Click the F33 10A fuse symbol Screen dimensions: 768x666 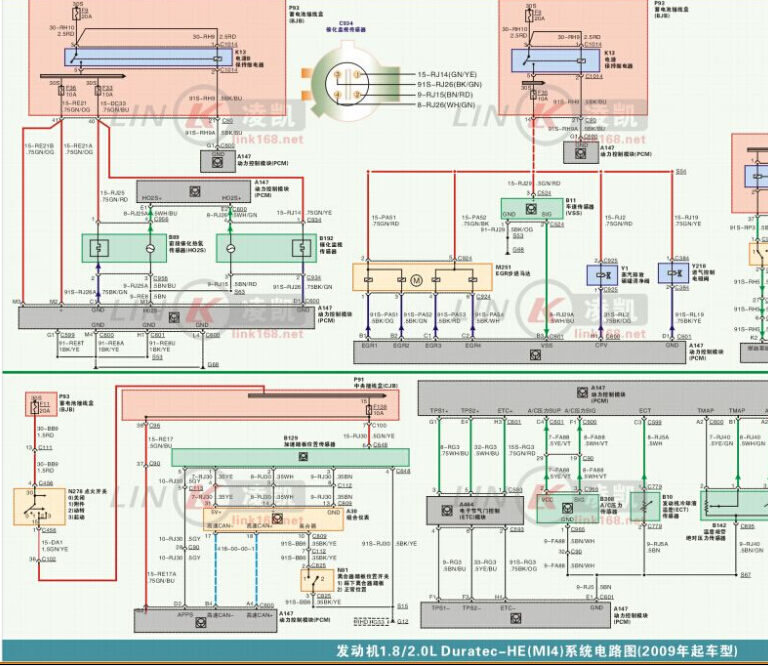(x=97, y=91)
